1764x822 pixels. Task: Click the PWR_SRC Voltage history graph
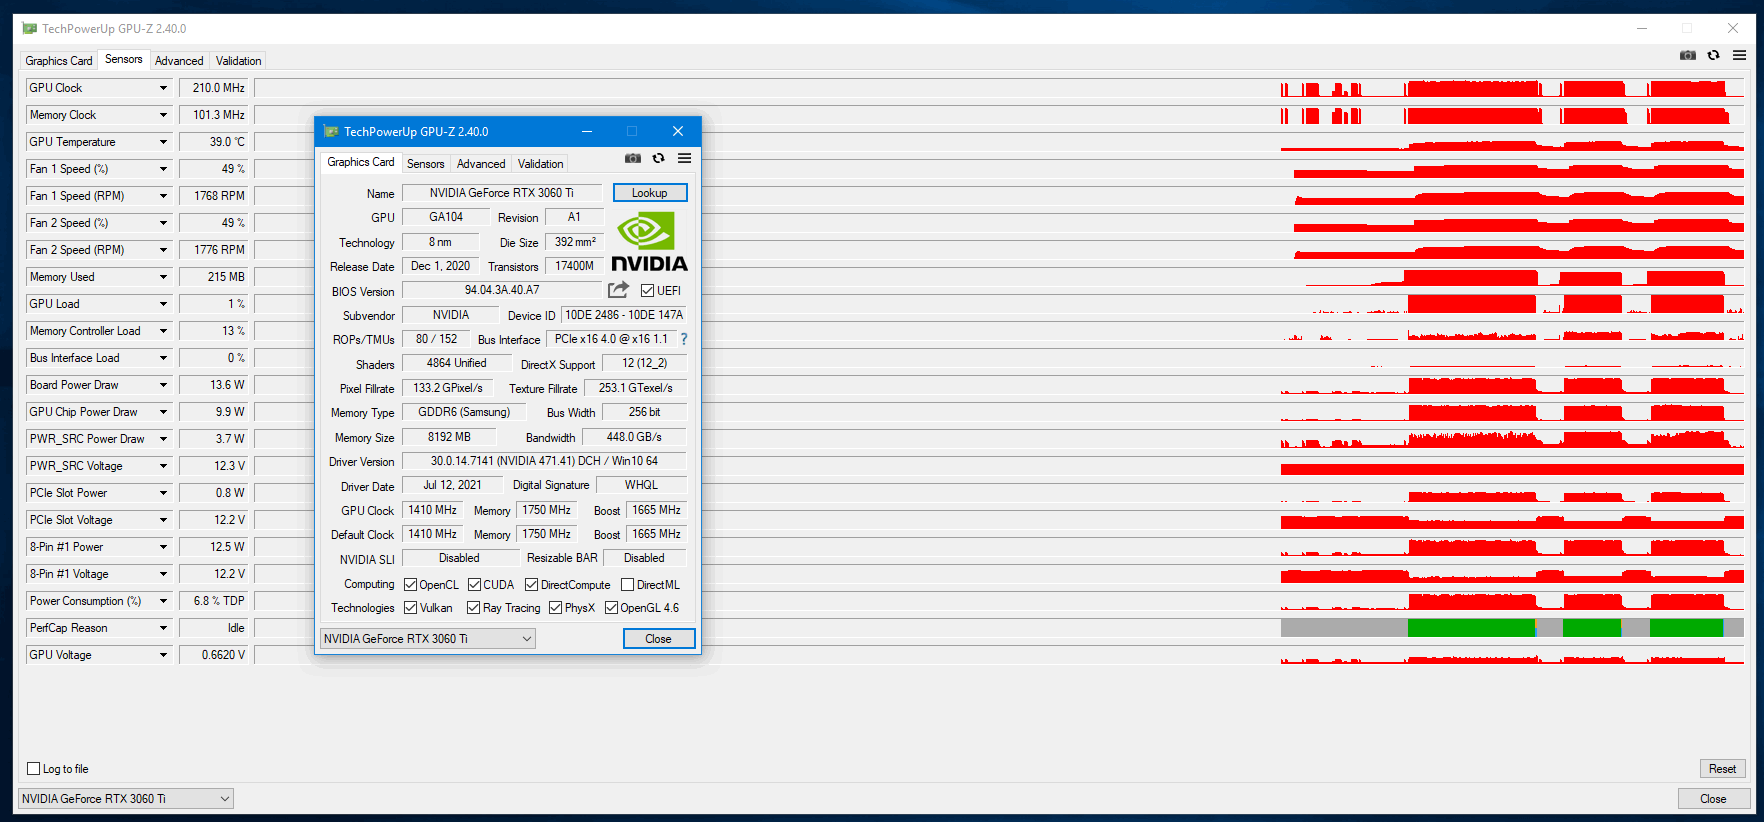point(999,466)
